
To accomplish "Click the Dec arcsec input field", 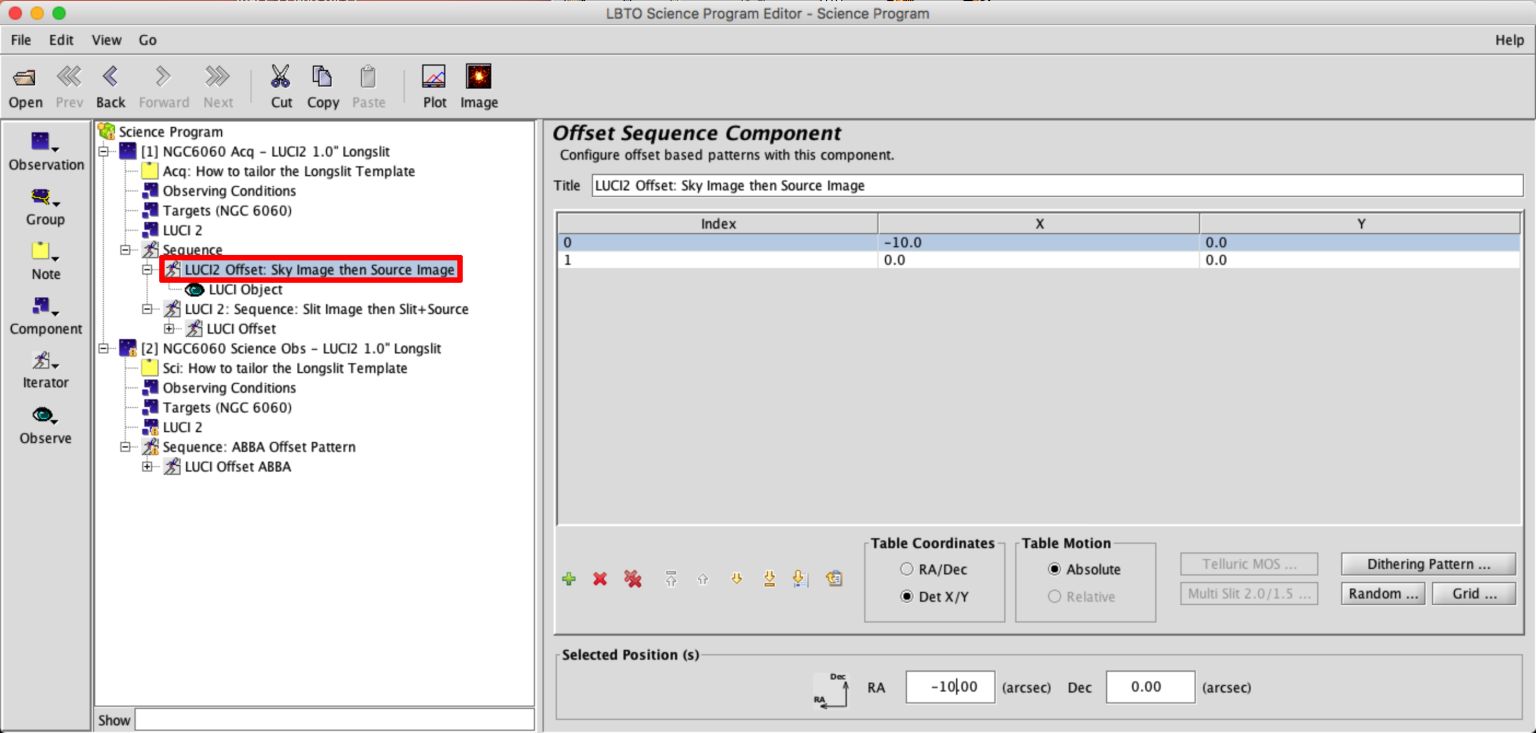I will (x=1150, y=687).
